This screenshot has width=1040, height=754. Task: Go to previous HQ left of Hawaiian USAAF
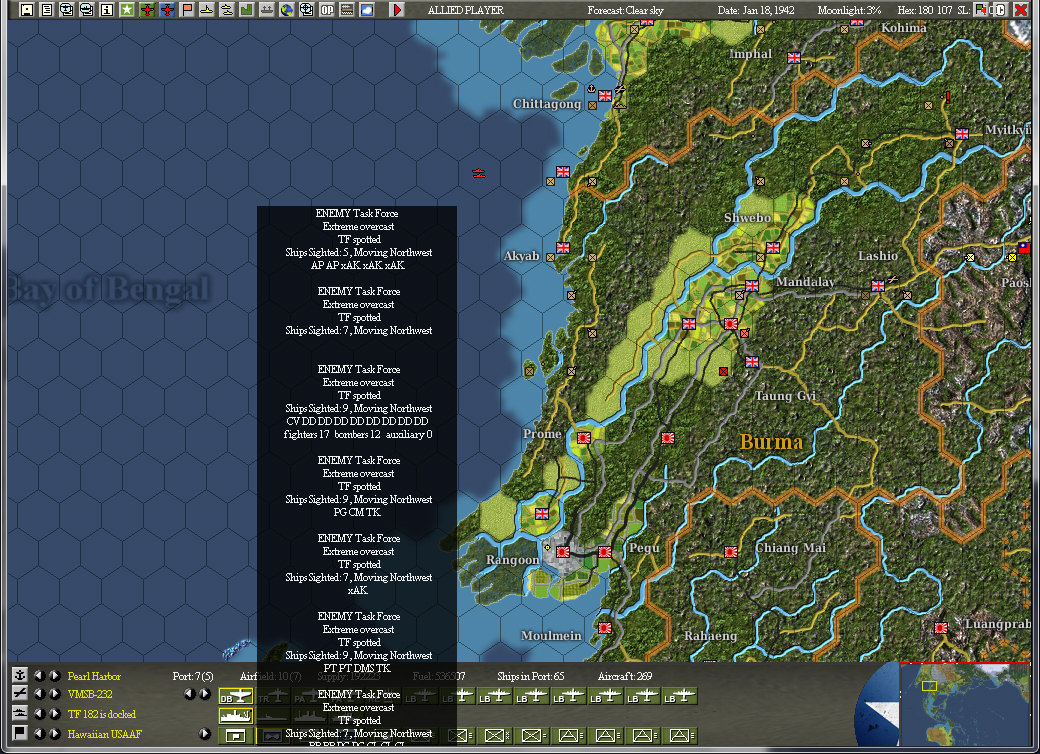40,734
